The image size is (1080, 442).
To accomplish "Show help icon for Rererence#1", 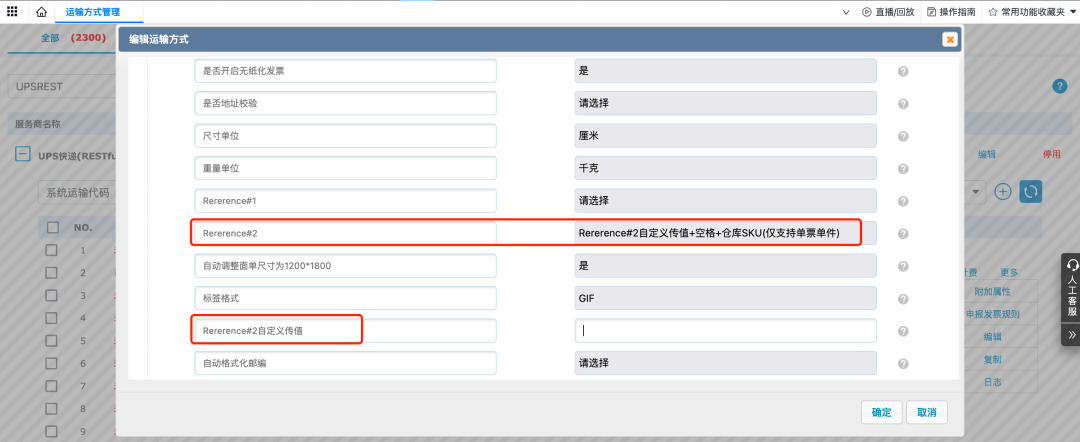I will point(903,201).
